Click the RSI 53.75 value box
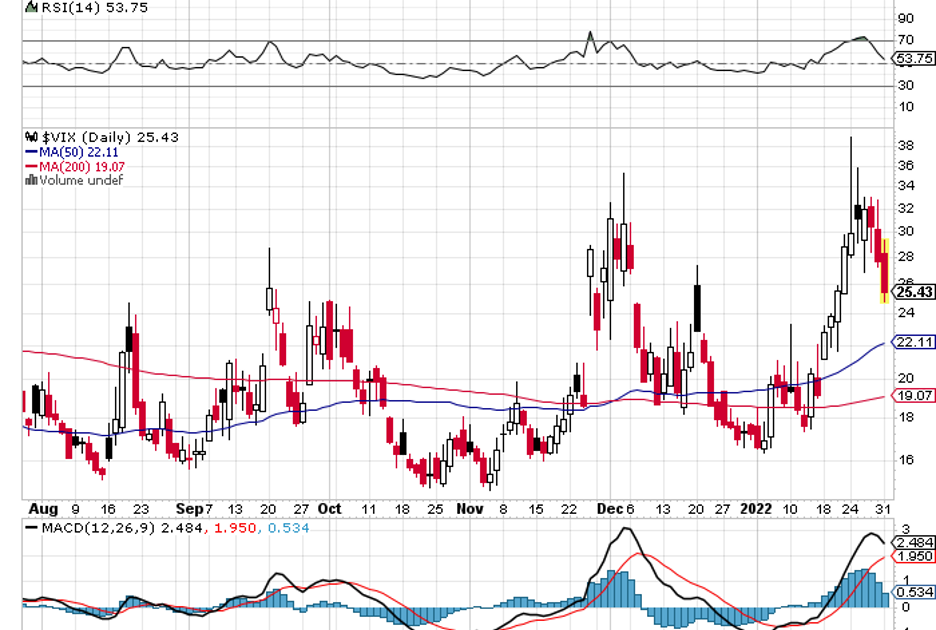 [914, 58]
